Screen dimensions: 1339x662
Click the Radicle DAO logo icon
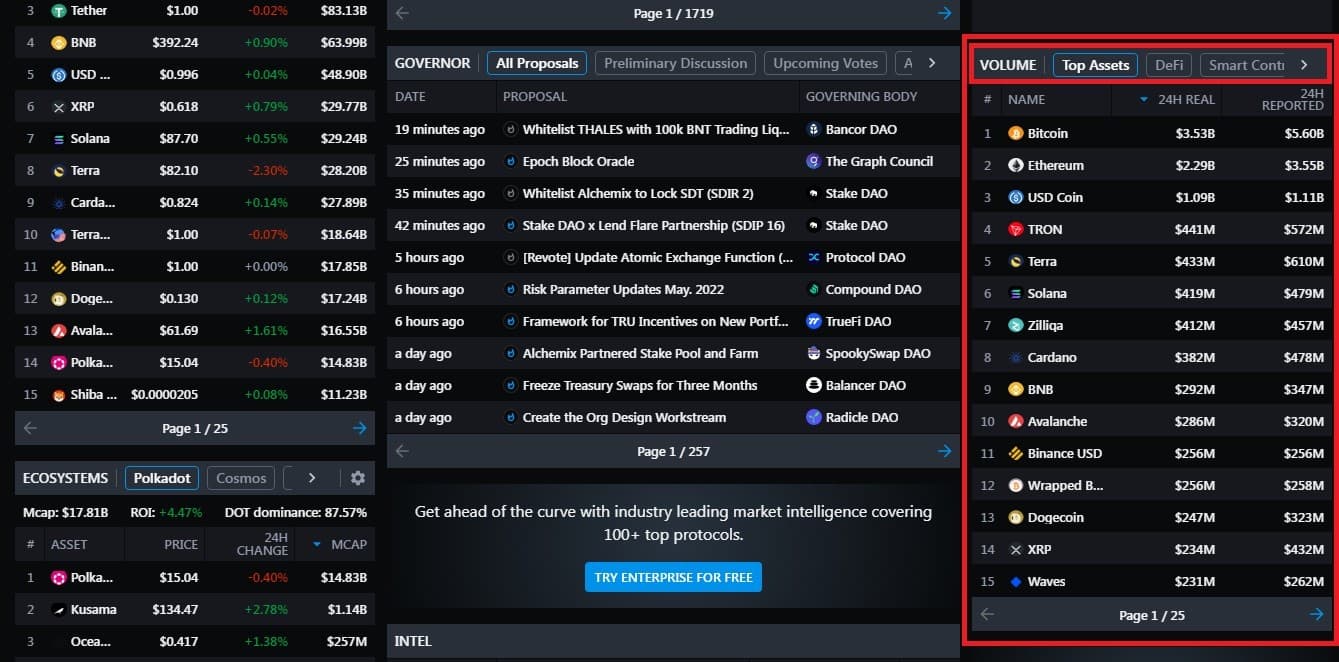(x=814, y=417)
